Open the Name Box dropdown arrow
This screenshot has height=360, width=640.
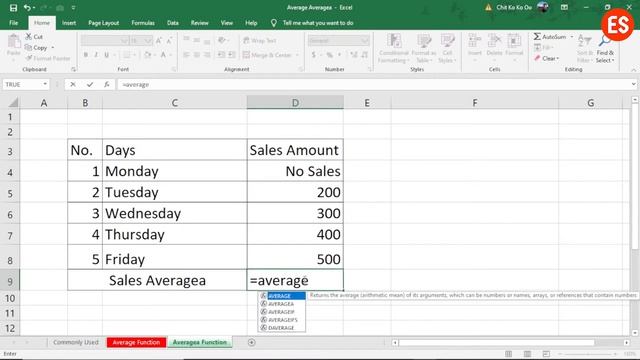tap(45, 84)
